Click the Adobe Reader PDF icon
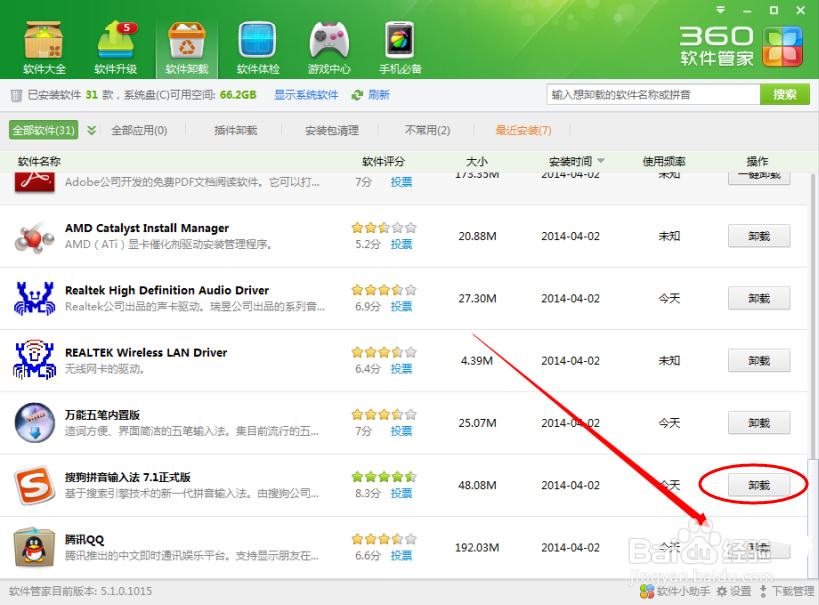819x605 pixels. click(34, 182)
